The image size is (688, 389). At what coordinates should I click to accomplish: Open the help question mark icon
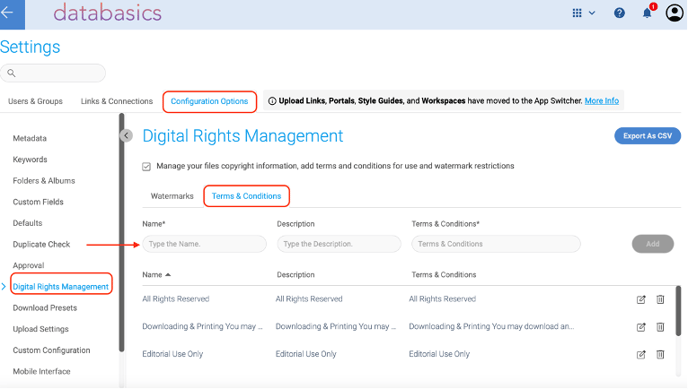click(619, 13)
